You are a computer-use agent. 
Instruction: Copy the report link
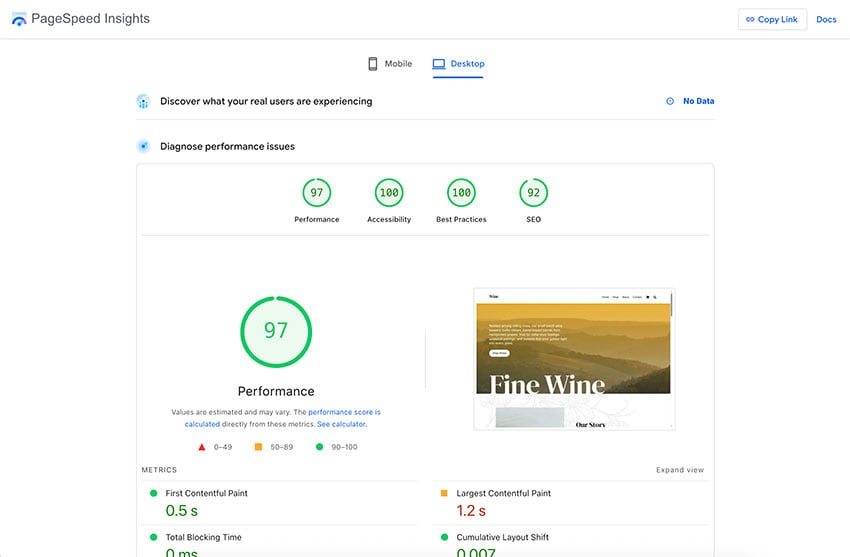click(772, 19)
